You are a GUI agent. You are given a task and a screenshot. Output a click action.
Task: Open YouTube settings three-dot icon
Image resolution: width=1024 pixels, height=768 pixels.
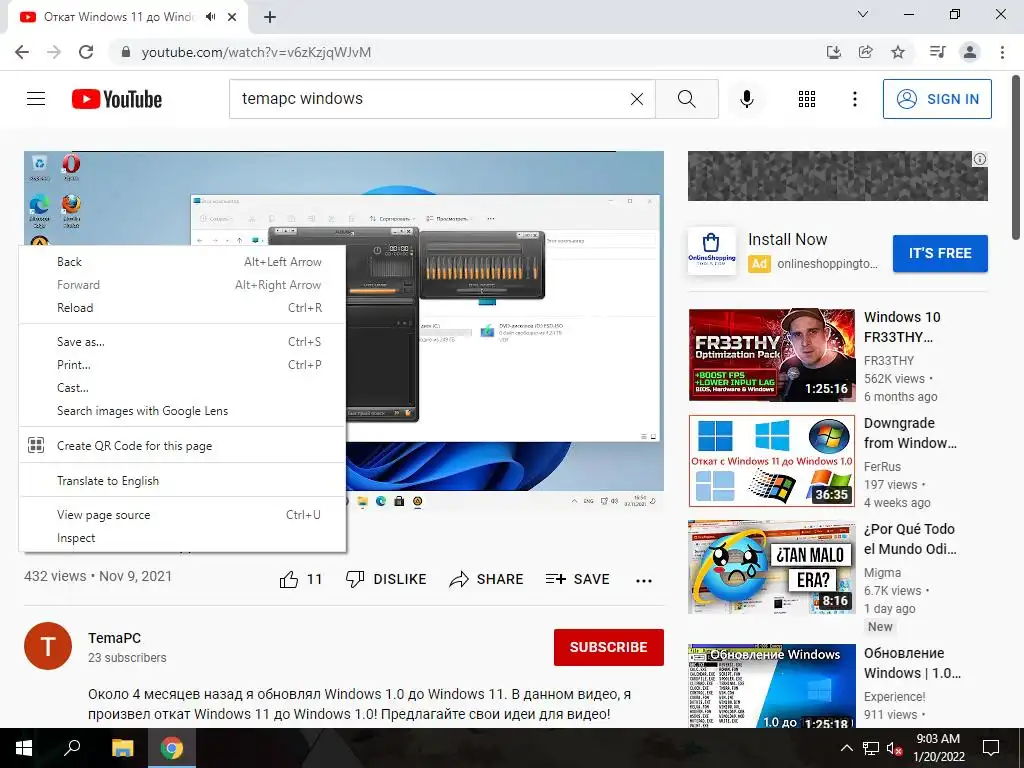click(854, 99)
